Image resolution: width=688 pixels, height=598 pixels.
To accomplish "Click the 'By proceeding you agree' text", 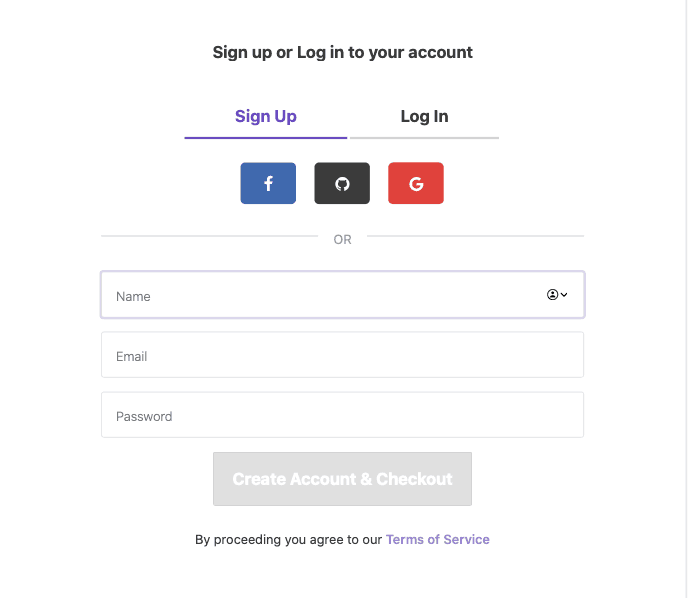I will click(288, 539).
